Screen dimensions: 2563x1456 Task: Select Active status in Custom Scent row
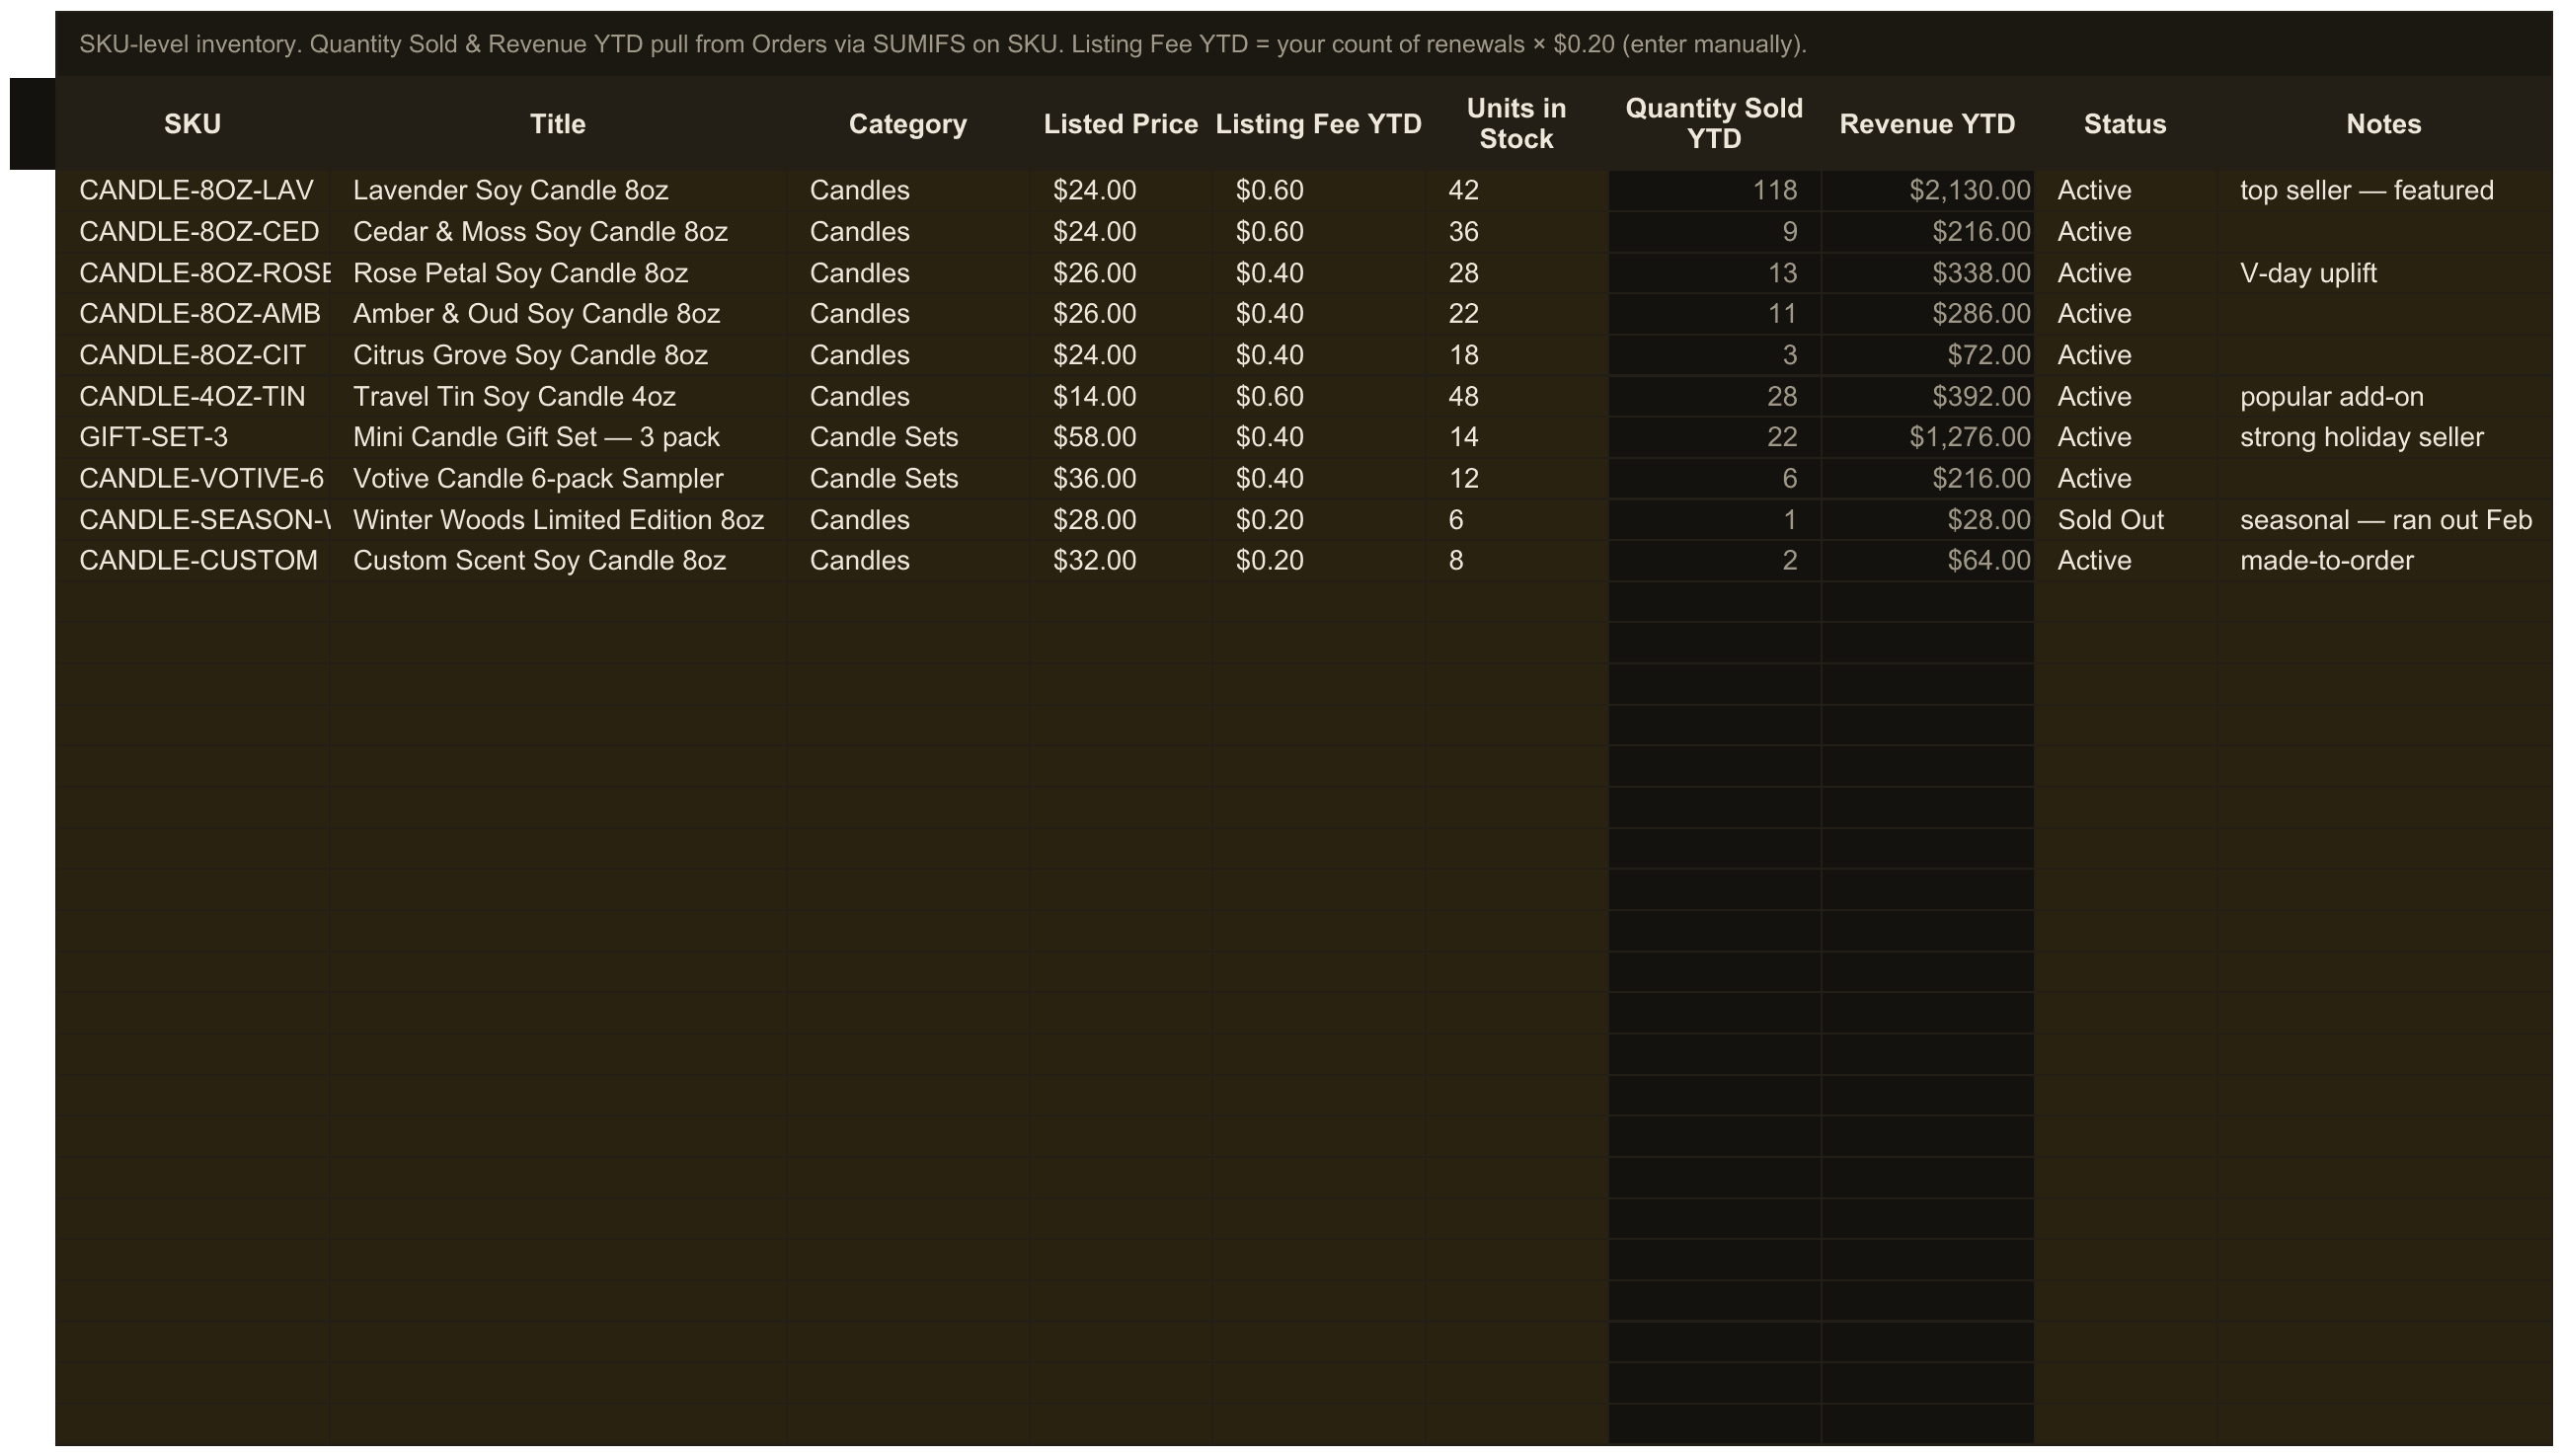2125,561
